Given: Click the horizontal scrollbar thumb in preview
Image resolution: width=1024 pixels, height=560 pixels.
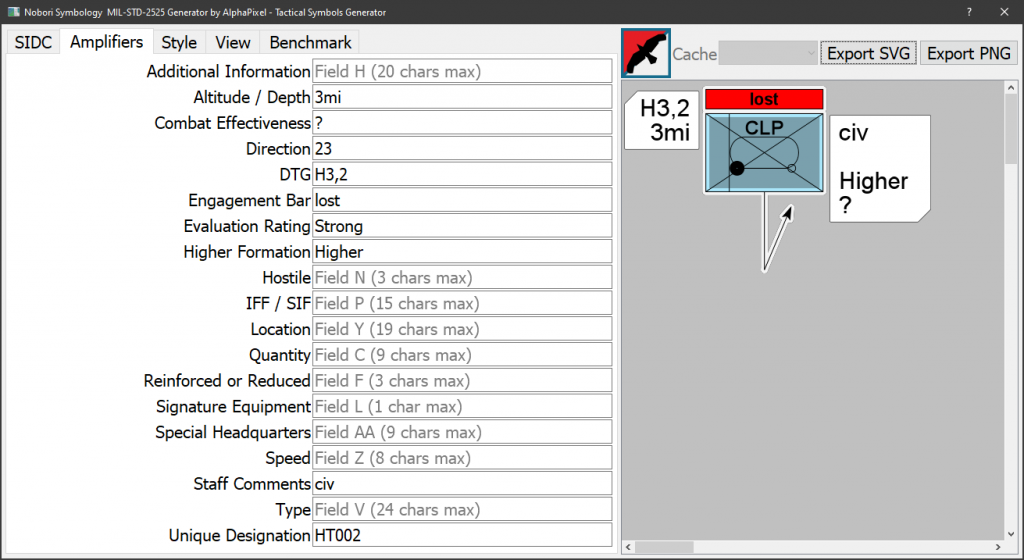Looking at the screenshot, I should pos(664,547).
